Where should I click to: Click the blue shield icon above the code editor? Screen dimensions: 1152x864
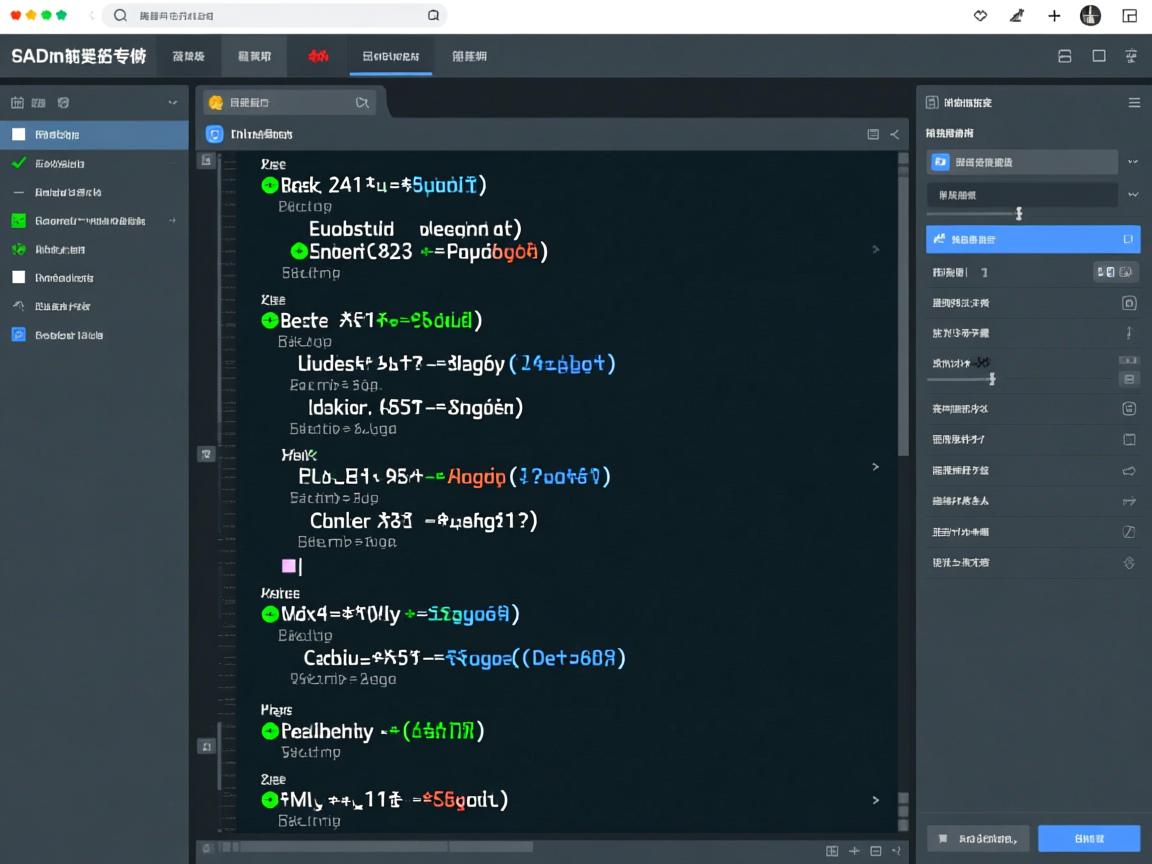(214, 134)
